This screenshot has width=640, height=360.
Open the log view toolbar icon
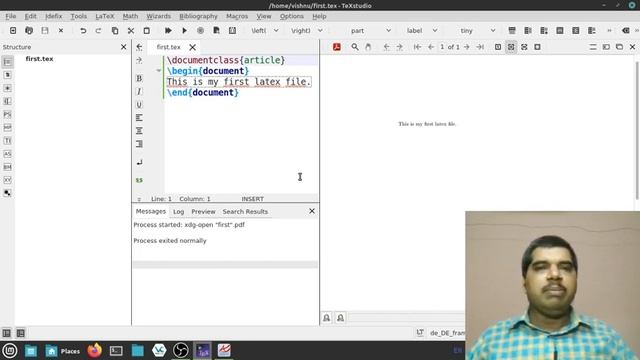click(232, 31)
